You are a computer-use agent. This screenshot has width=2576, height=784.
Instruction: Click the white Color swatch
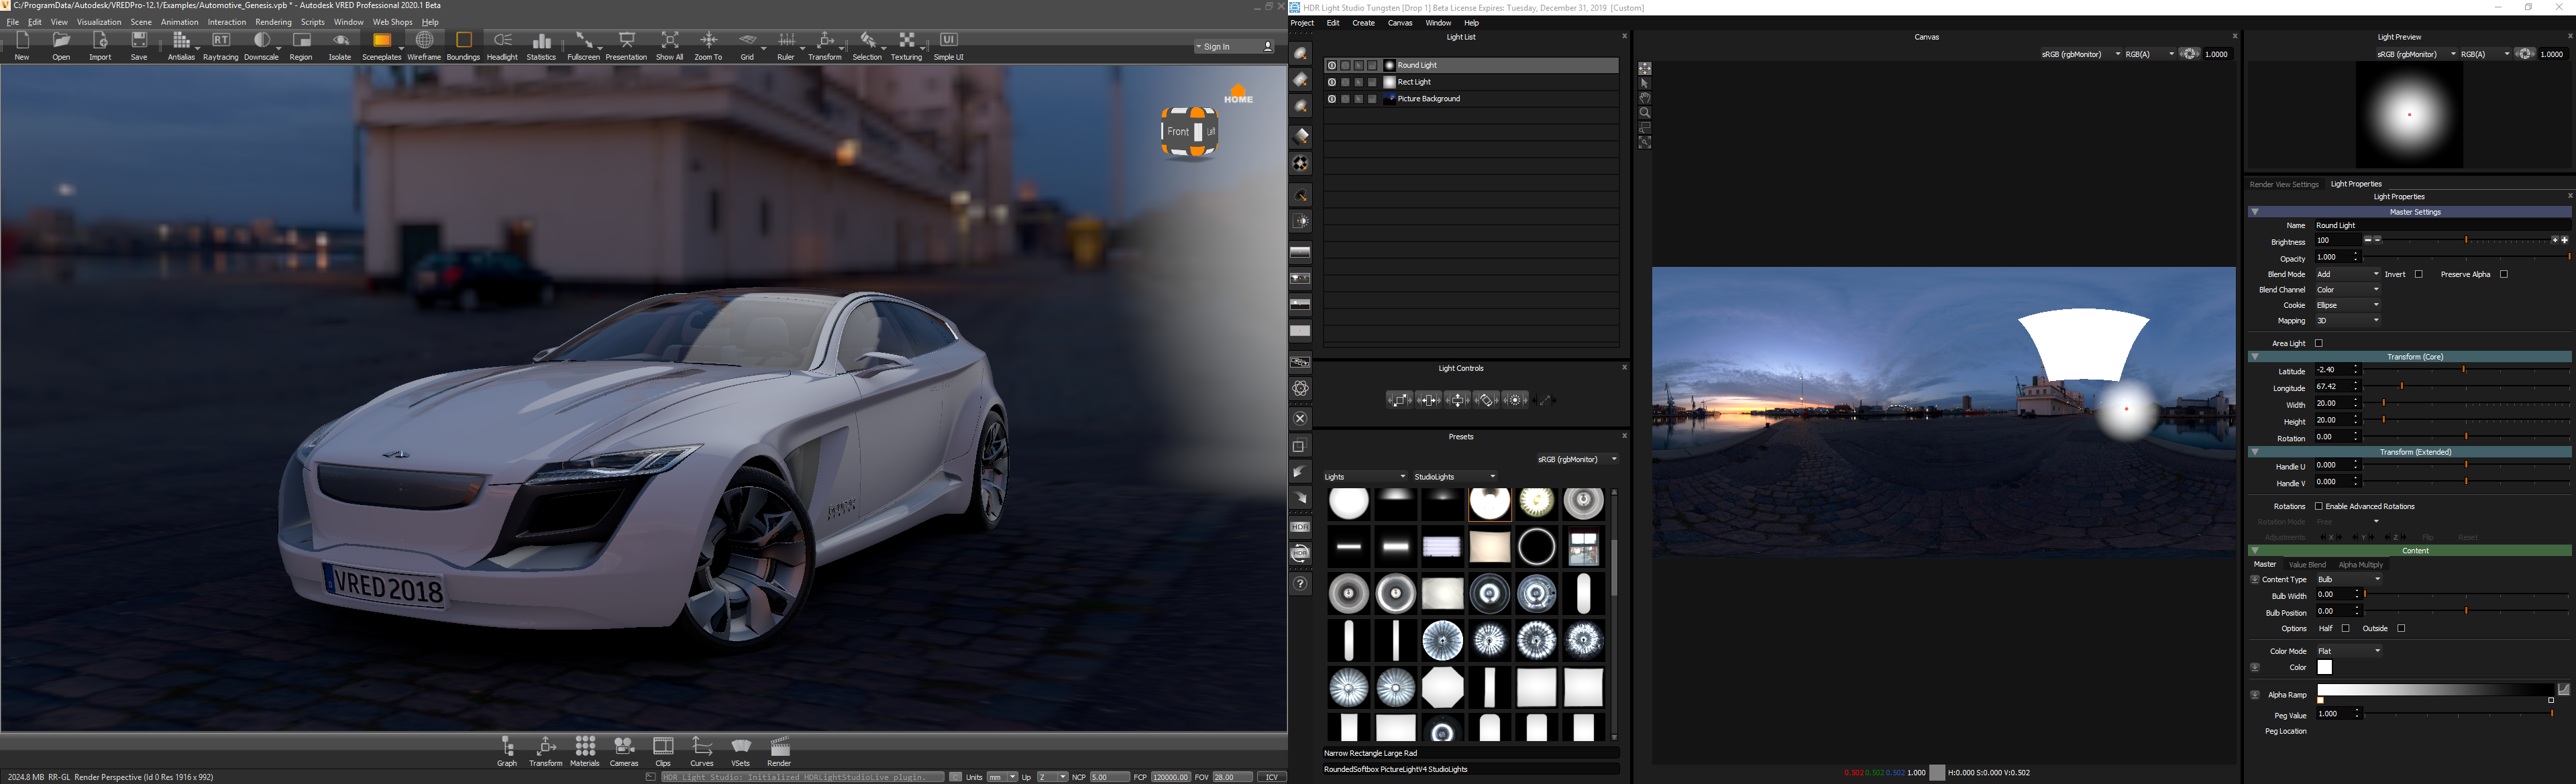point(2324,667)
